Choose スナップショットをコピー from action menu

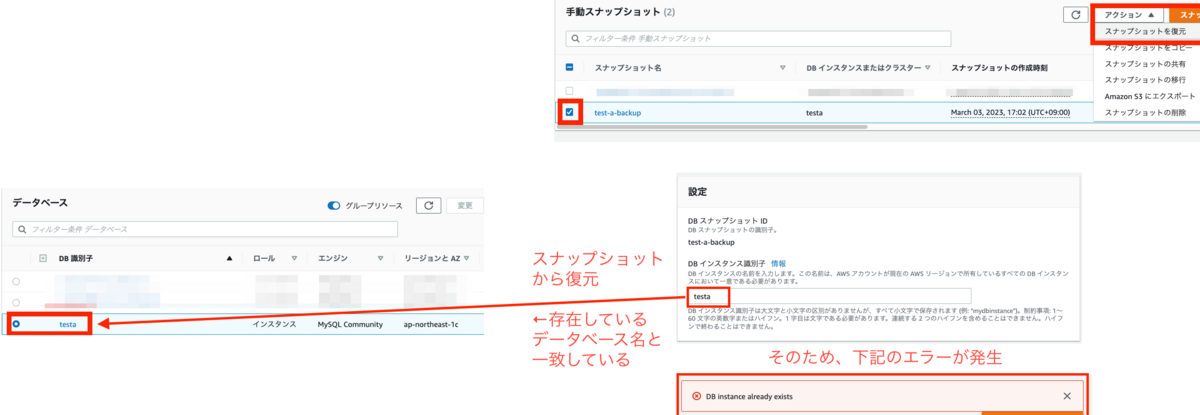pos(1147,48)
